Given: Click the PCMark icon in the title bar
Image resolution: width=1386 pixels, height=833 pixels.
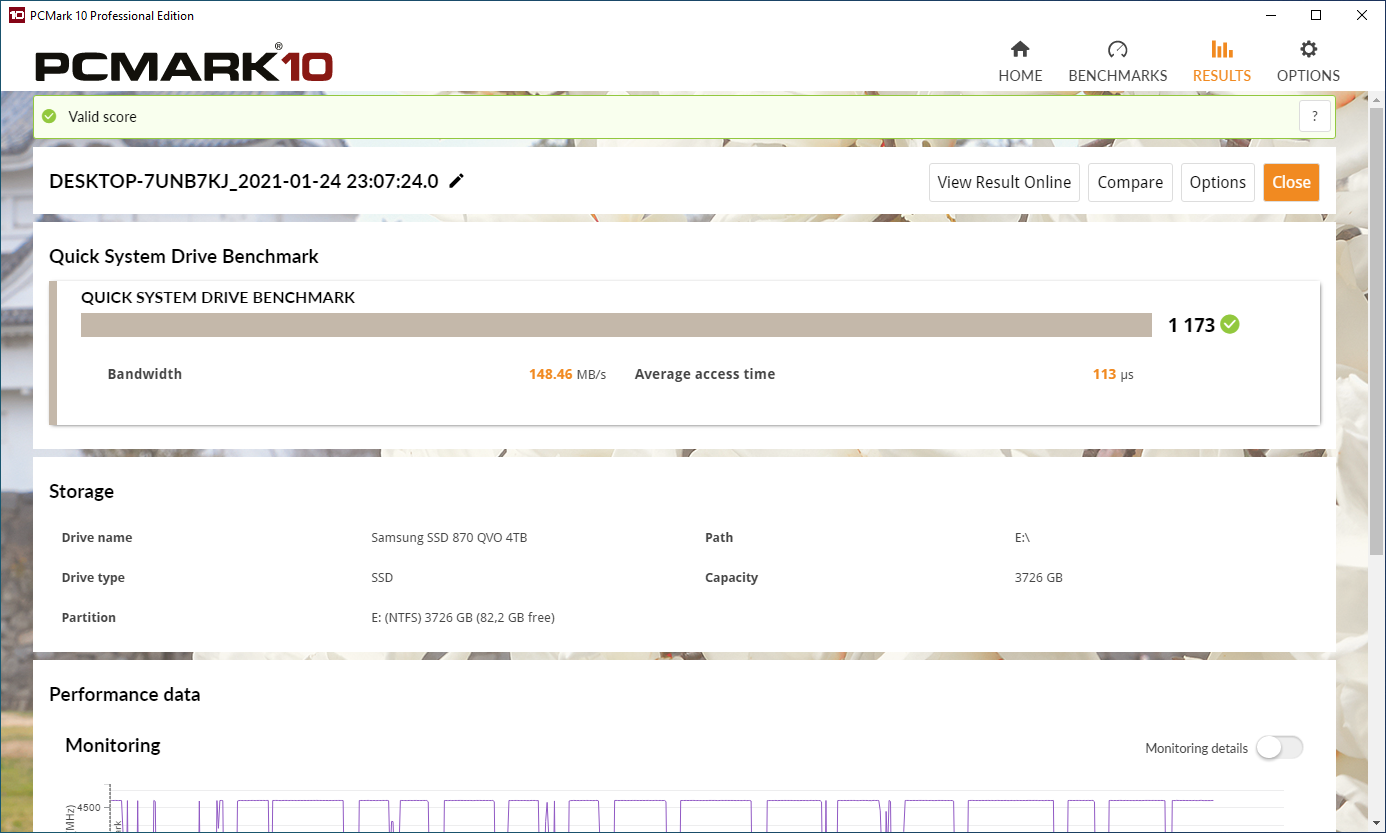Looking at the screenshot, I should click(x=13, y=15).
